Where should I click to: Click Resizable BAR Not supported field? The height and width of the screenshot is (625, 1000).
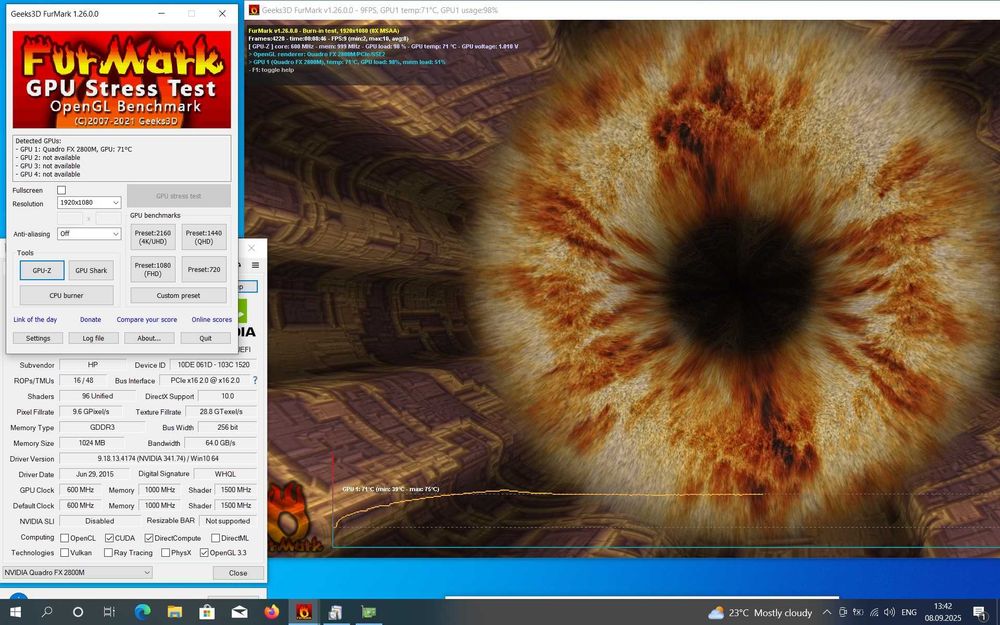click(x=228, y=521)
